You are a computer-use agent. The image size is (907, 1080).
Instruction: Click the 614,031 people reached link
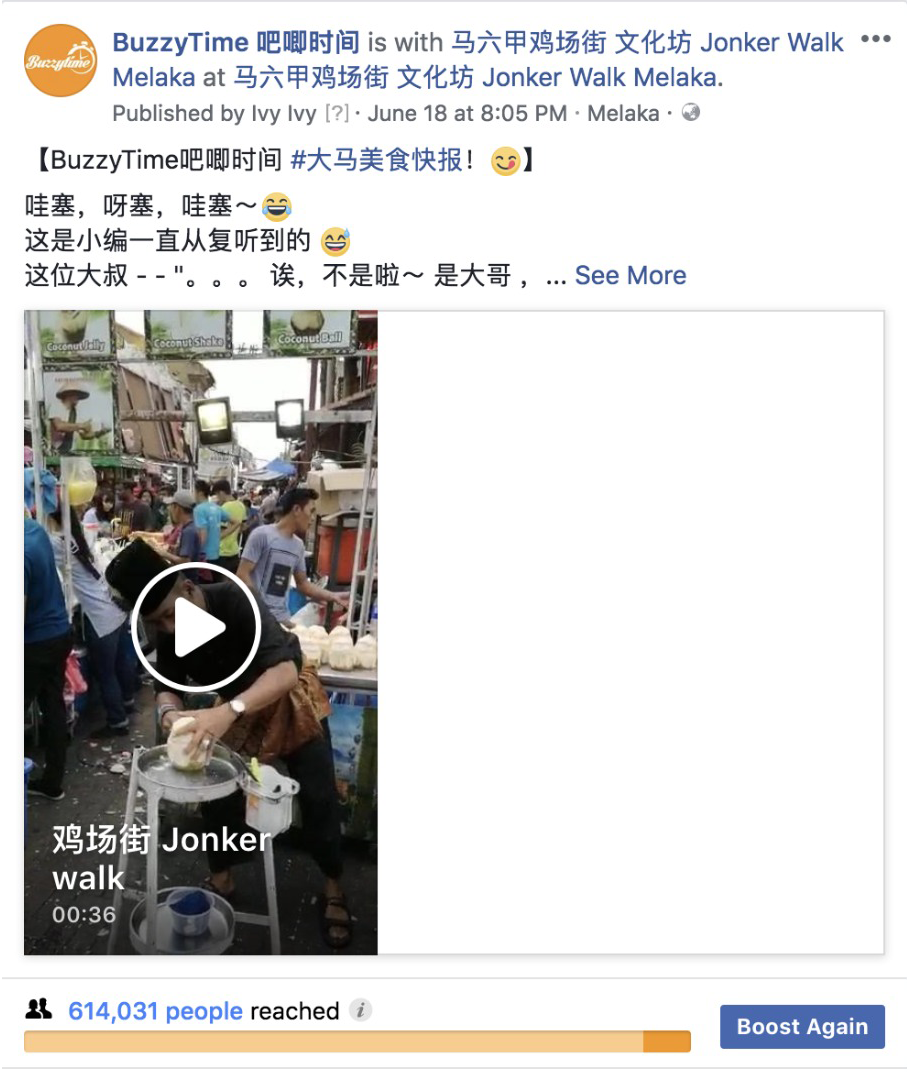point(155,1010)
